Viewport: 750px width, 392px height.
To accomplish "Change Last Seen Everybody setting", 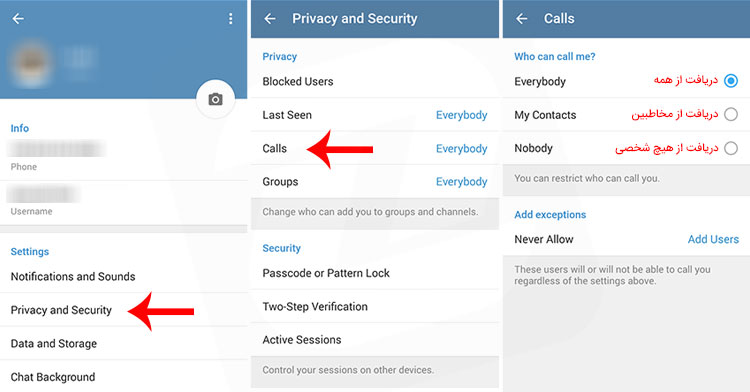I will coord(461,115).
